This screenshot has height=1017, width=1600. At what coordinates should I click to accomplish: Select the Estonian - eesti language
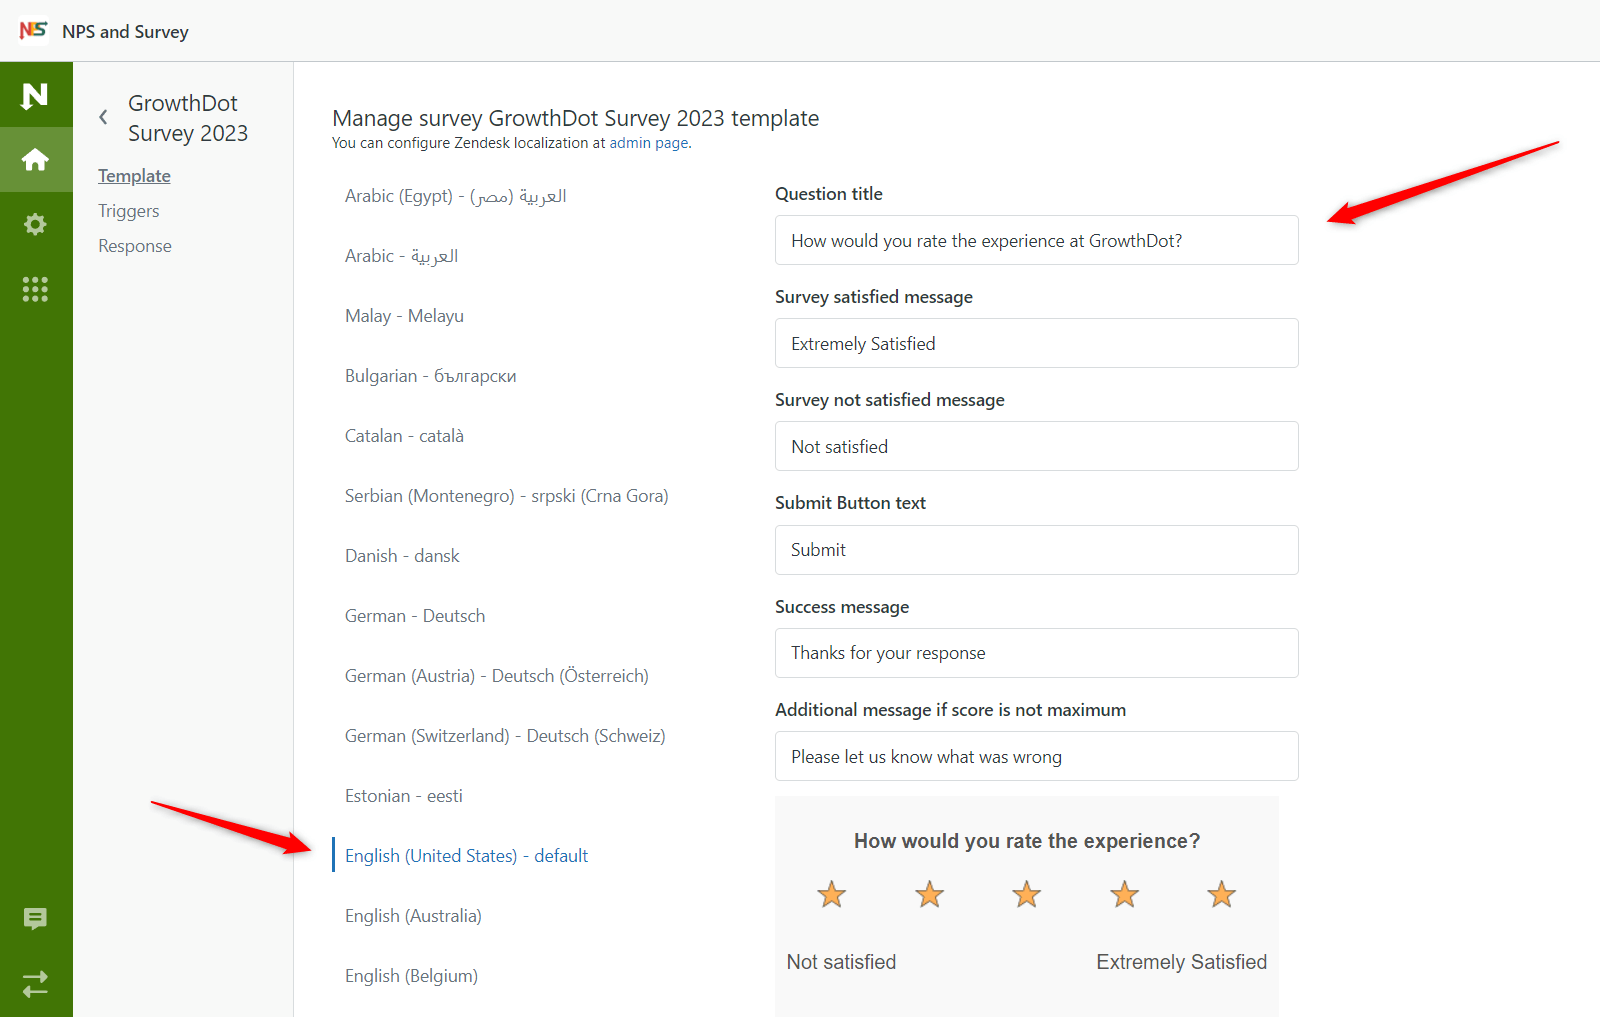(403, 796)
